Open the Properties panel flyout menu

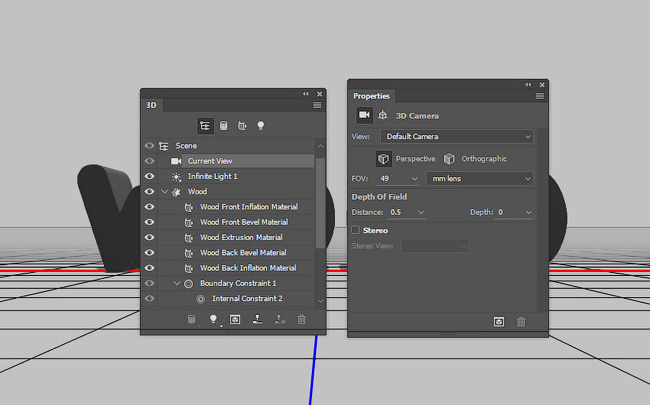pos(540,96)
